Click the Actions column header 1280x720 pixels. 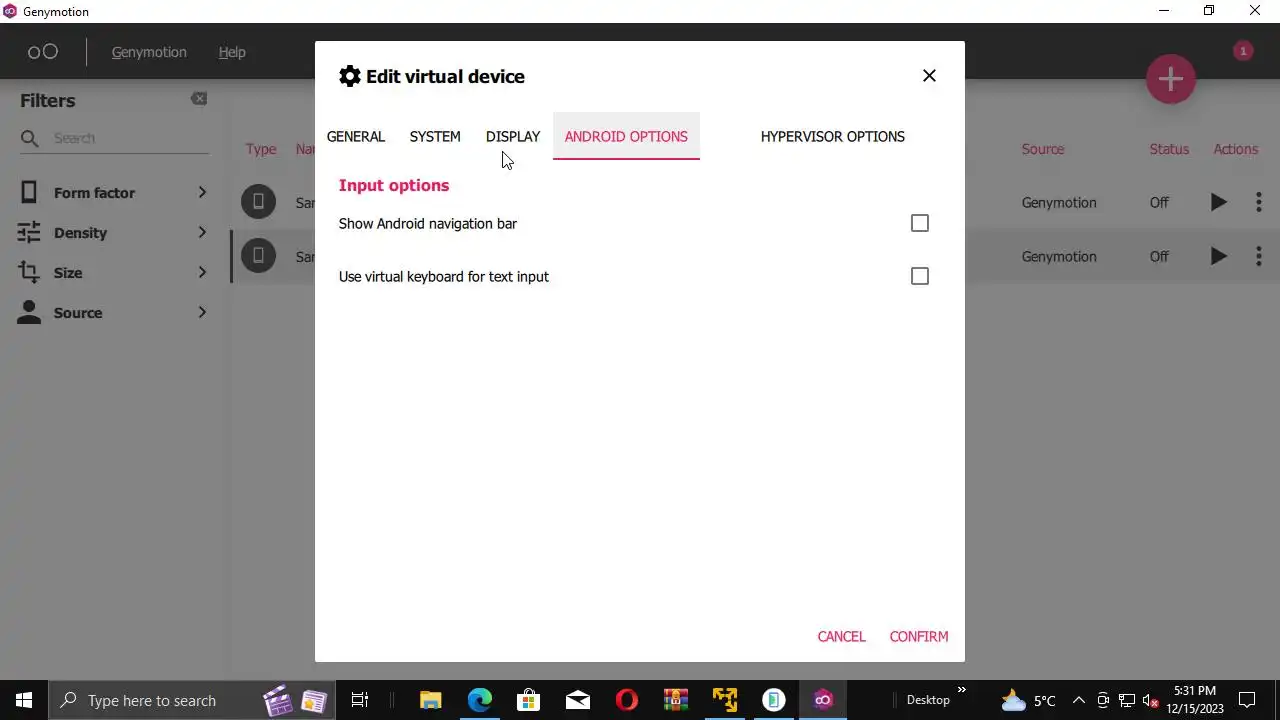[x=1235, y=149]
